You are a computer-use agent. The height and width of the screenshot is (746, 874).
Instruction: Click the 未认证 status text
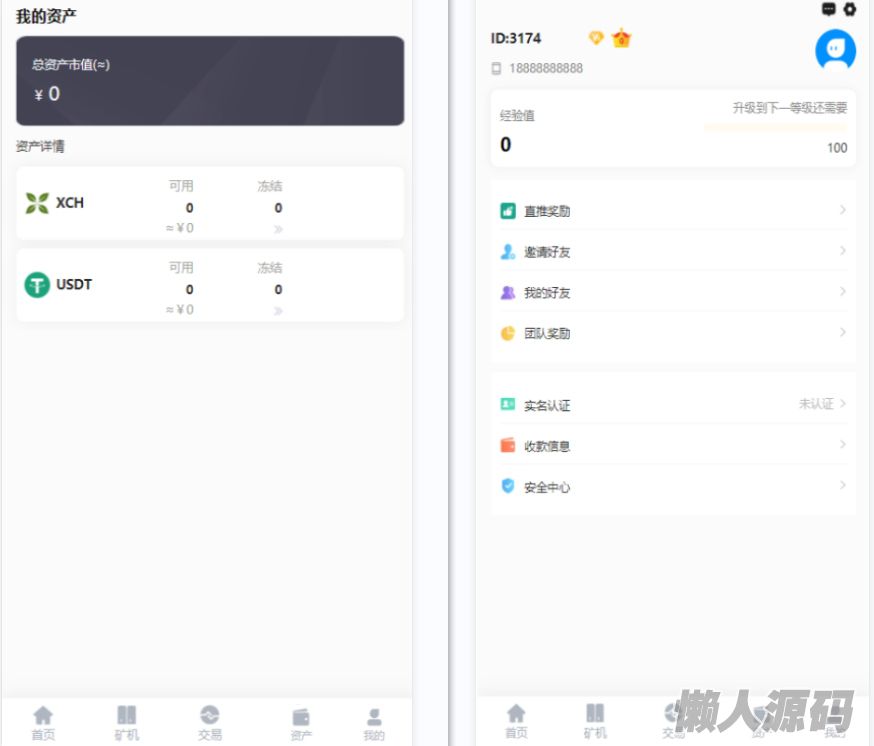tap(816, 404)
